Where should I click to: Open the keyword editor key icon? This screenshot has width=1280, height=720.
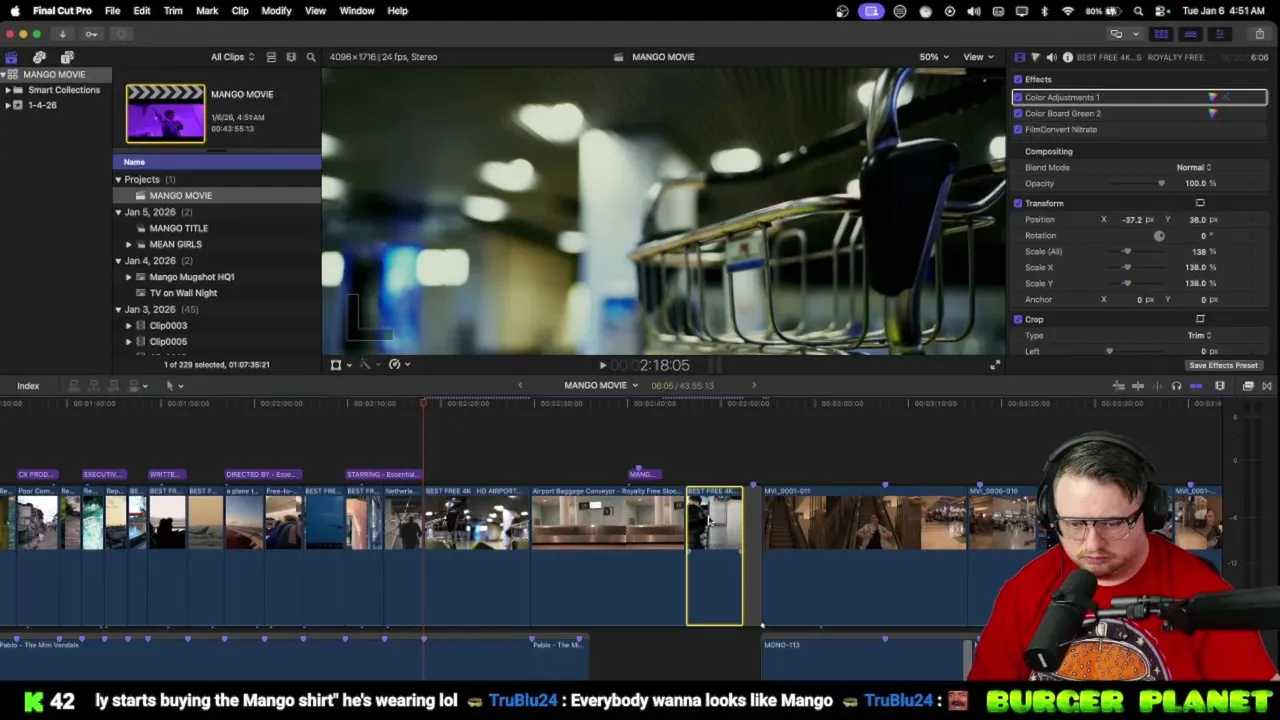(x=91, y=34)
